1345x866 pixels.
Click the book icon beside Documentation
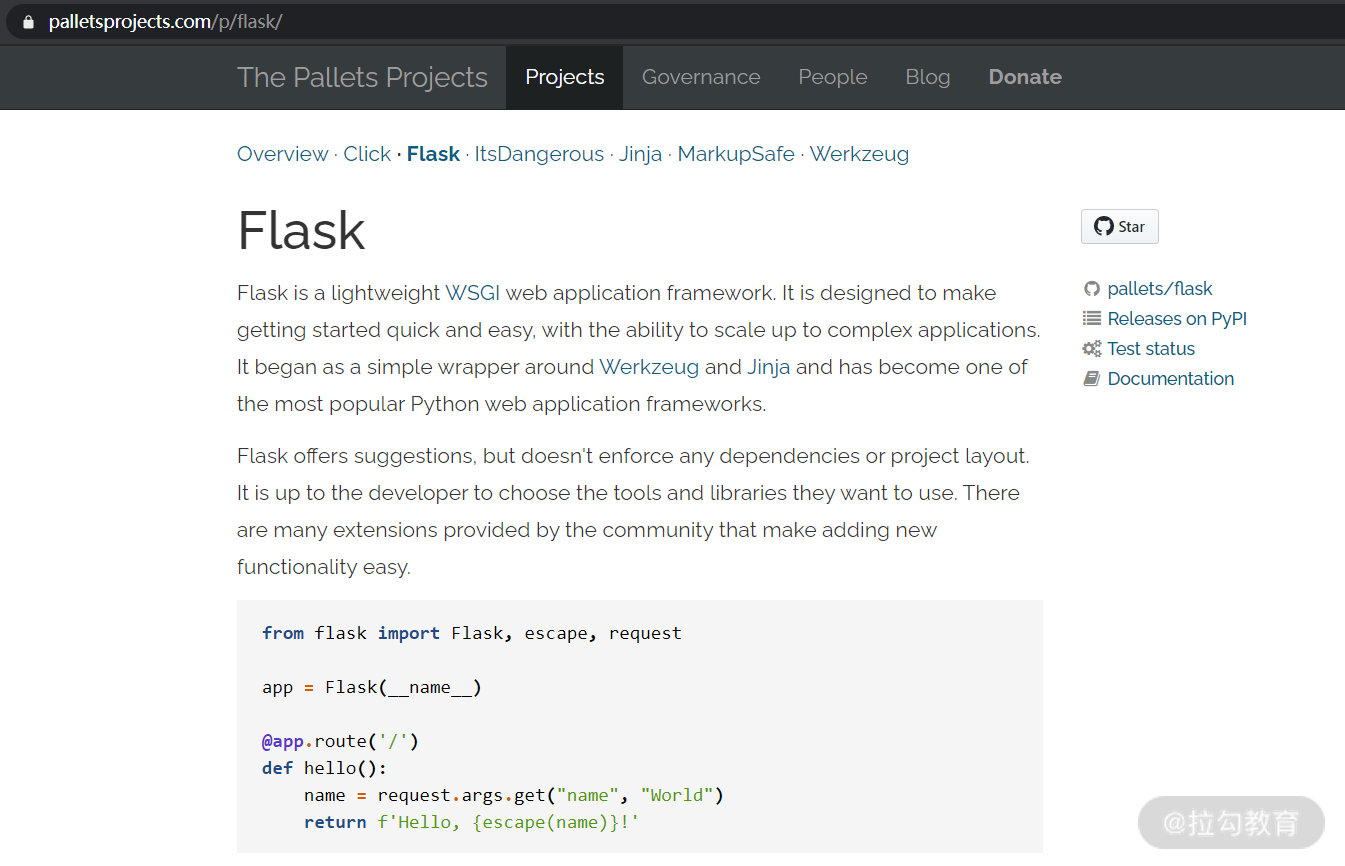click(x=1092, y=379)
